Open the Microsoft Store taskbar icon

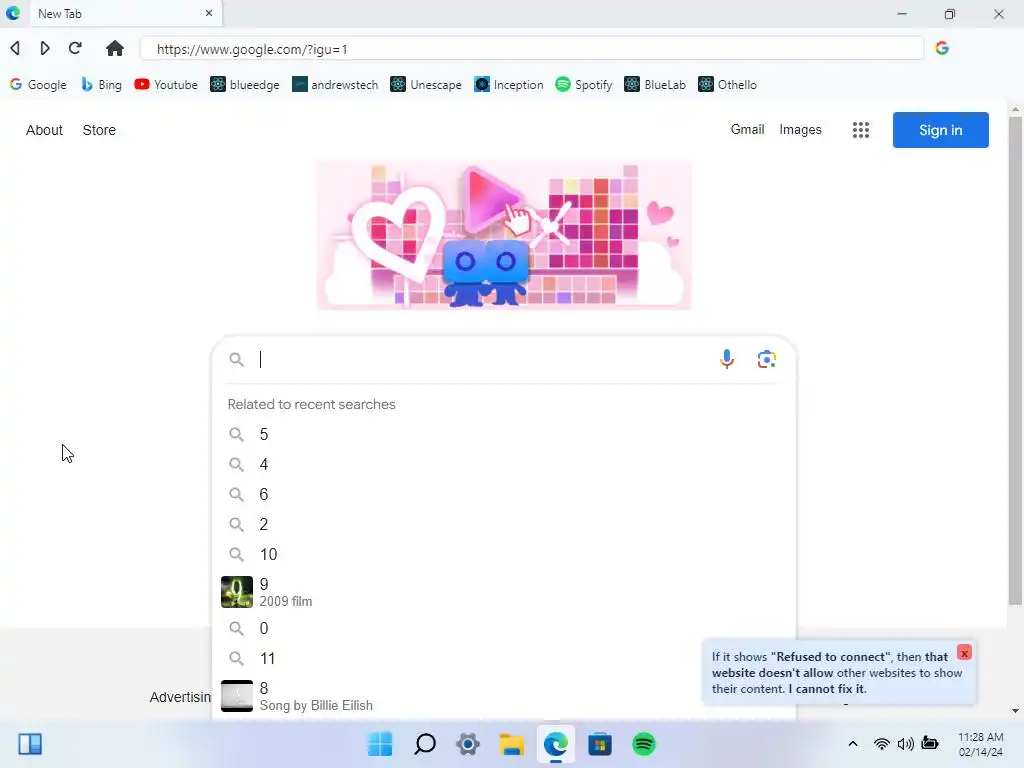[x=600, y=744]
